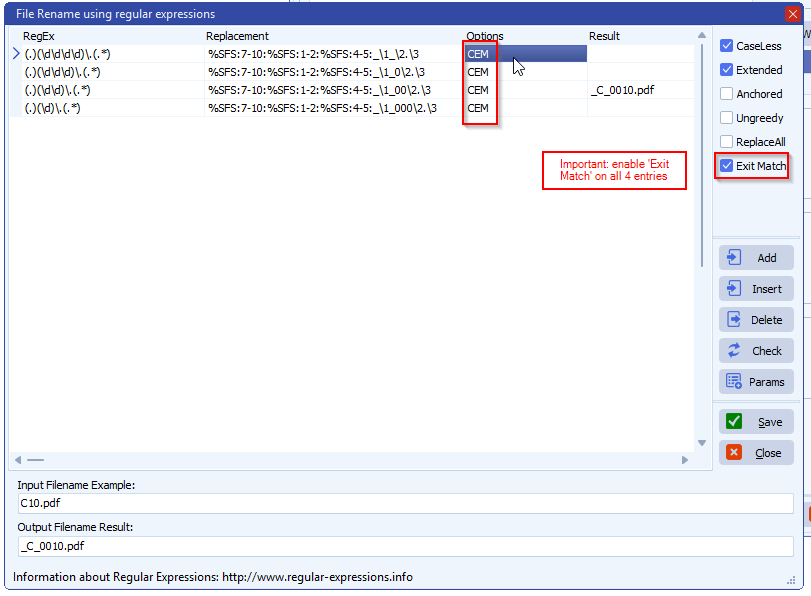
Task: Click the green checkmark Save icon
Action: click(x=734, y=421)
